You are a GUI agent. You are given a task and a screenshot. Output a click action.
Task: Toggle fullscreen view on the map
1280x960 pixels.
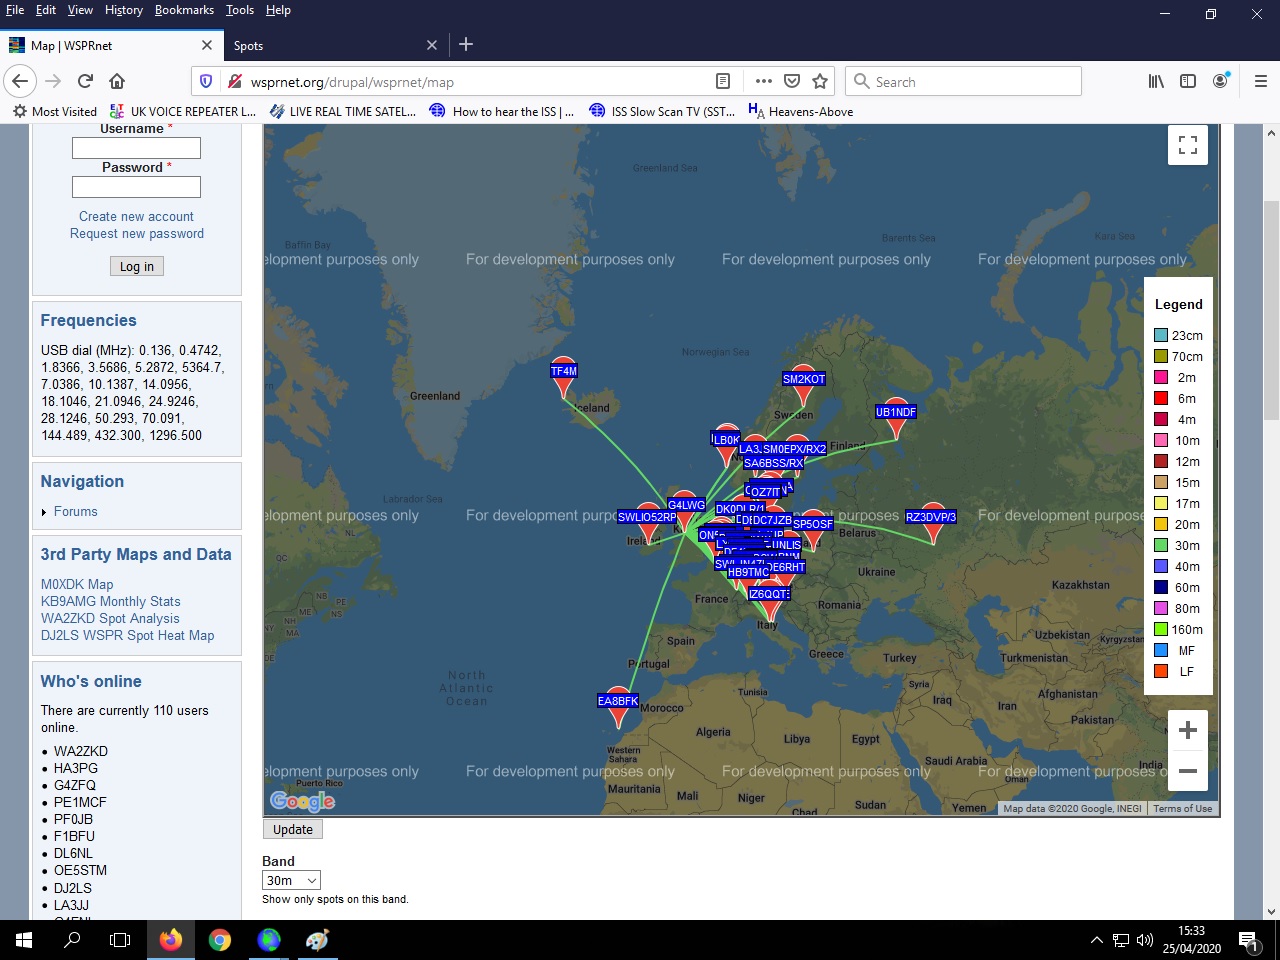(x=1187, y=145)
